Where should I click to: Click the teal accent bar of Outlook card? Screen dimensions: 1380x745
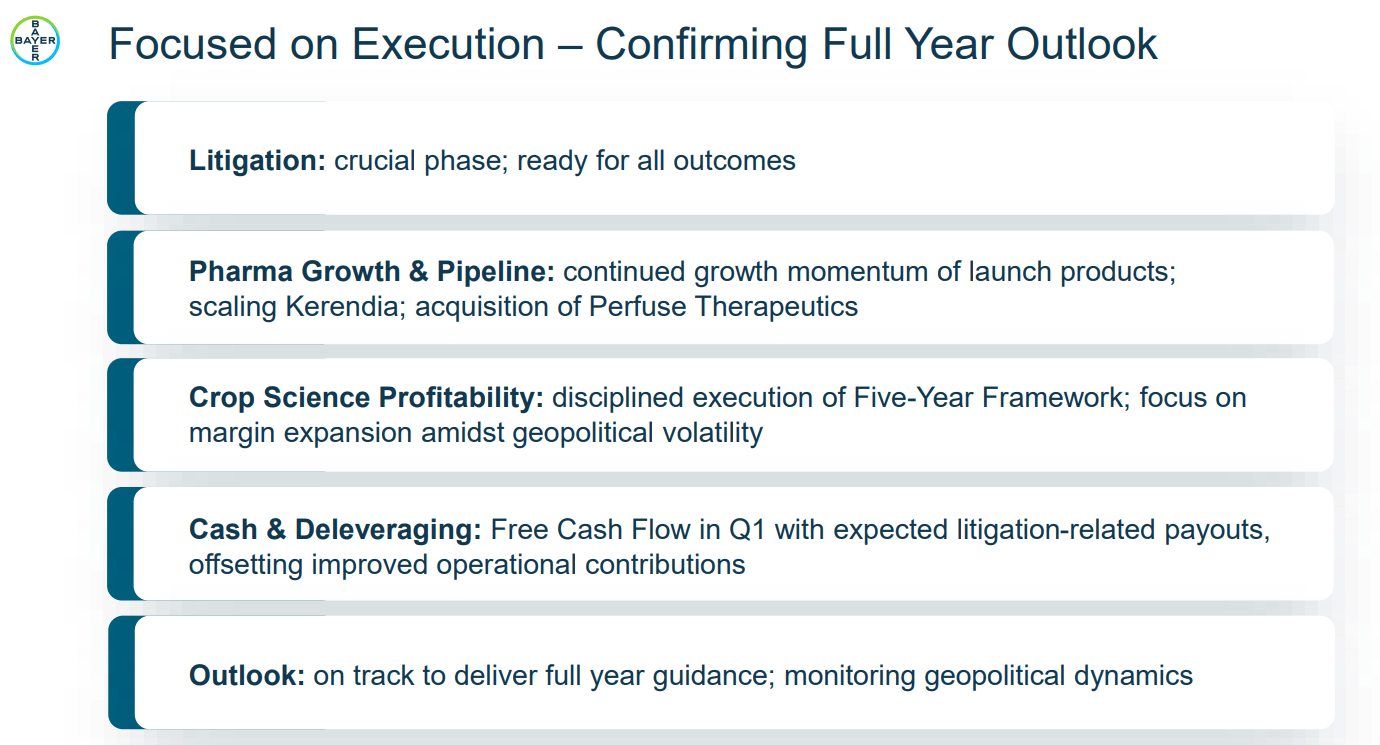[121, 672]
